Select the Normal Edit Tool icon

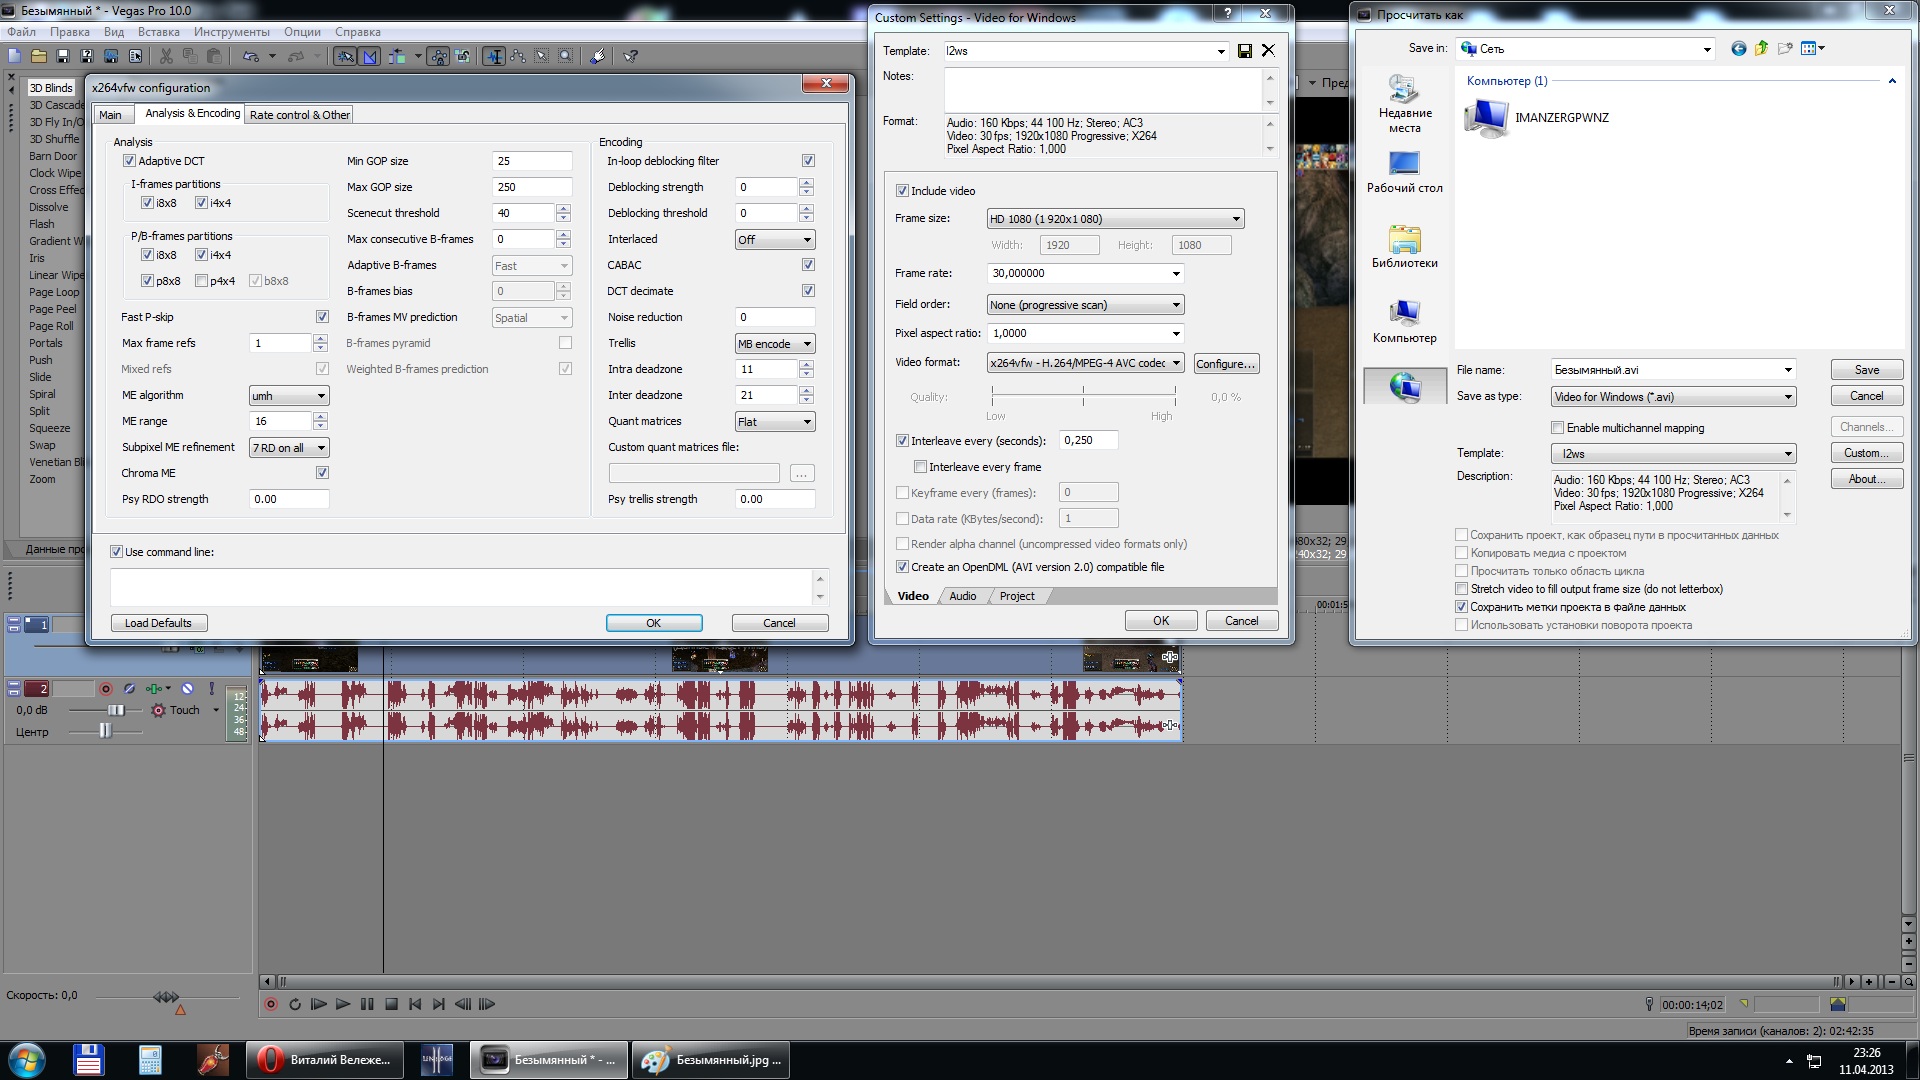tap(494, 56)
